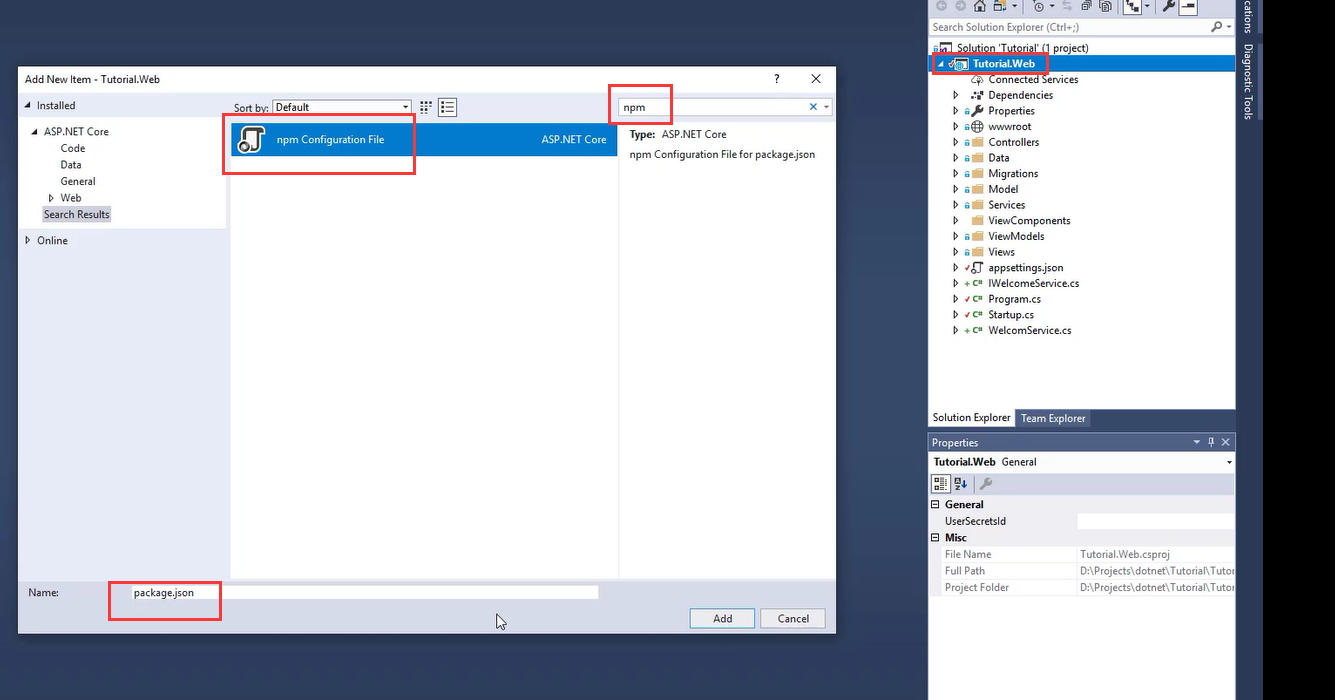Switch to the Team Explorer tab
1335x700 pixels.
(1053, 418)
